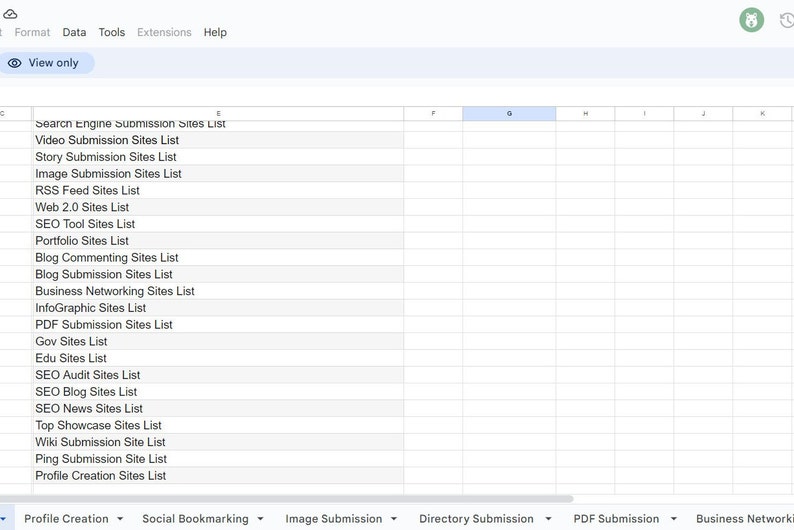The image size is (794, 530).
Task: Click the anonymous user avatar icon
Action: click(751, 20)
